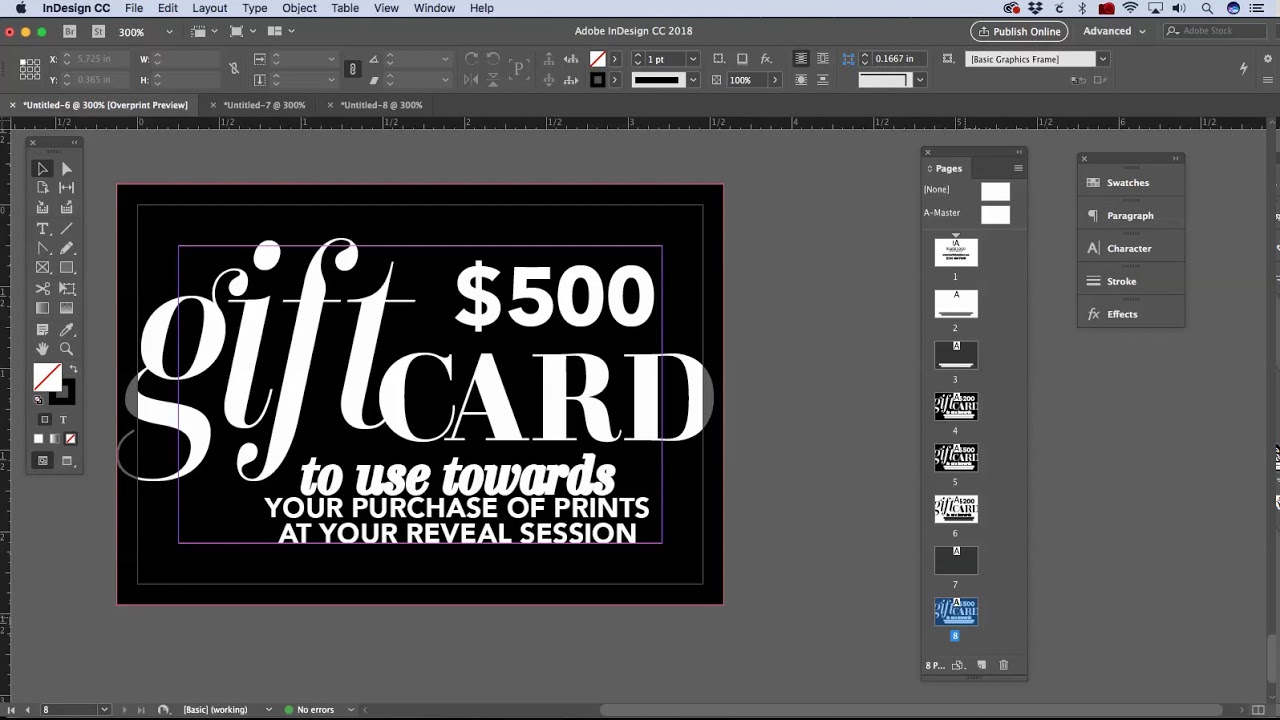The width and height of the screenshot is (1280, 720).
Task: Open the Object menu
Action: click(x=299, y=8)
